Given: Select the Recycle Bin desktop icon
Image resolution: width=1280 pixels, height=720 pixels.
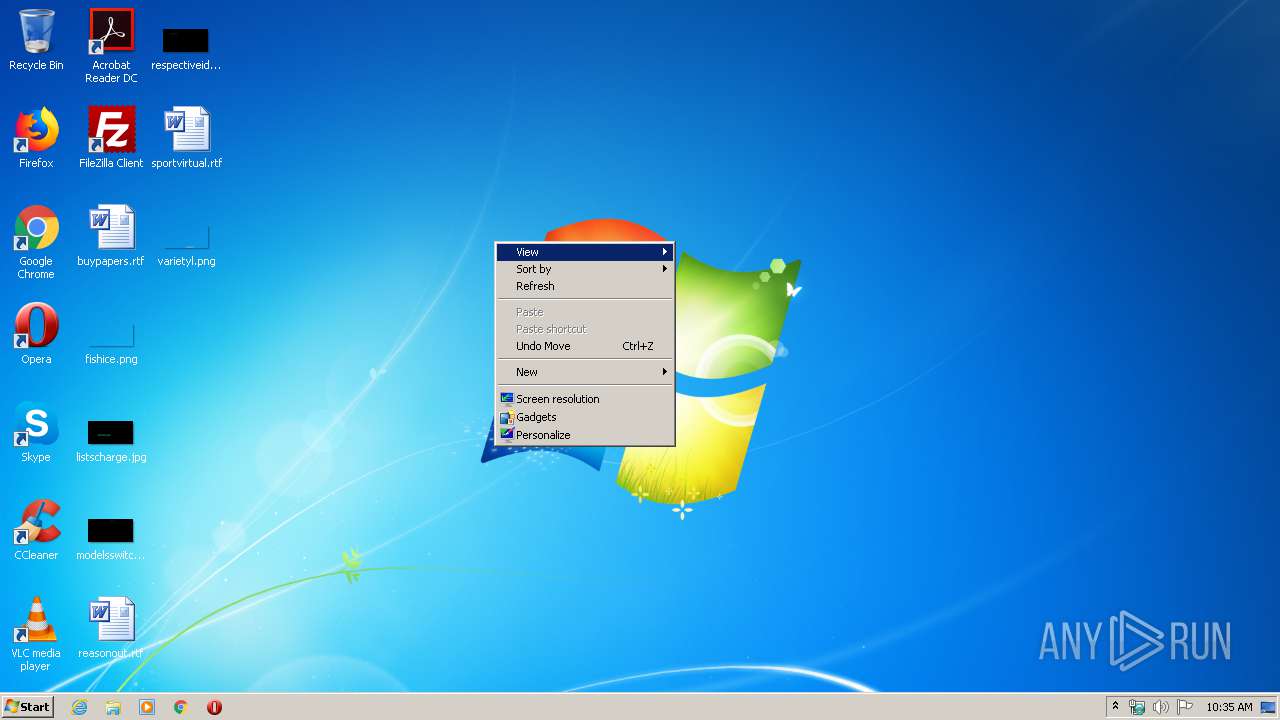Looking at the screenshot, I should [x=36, y=40].
